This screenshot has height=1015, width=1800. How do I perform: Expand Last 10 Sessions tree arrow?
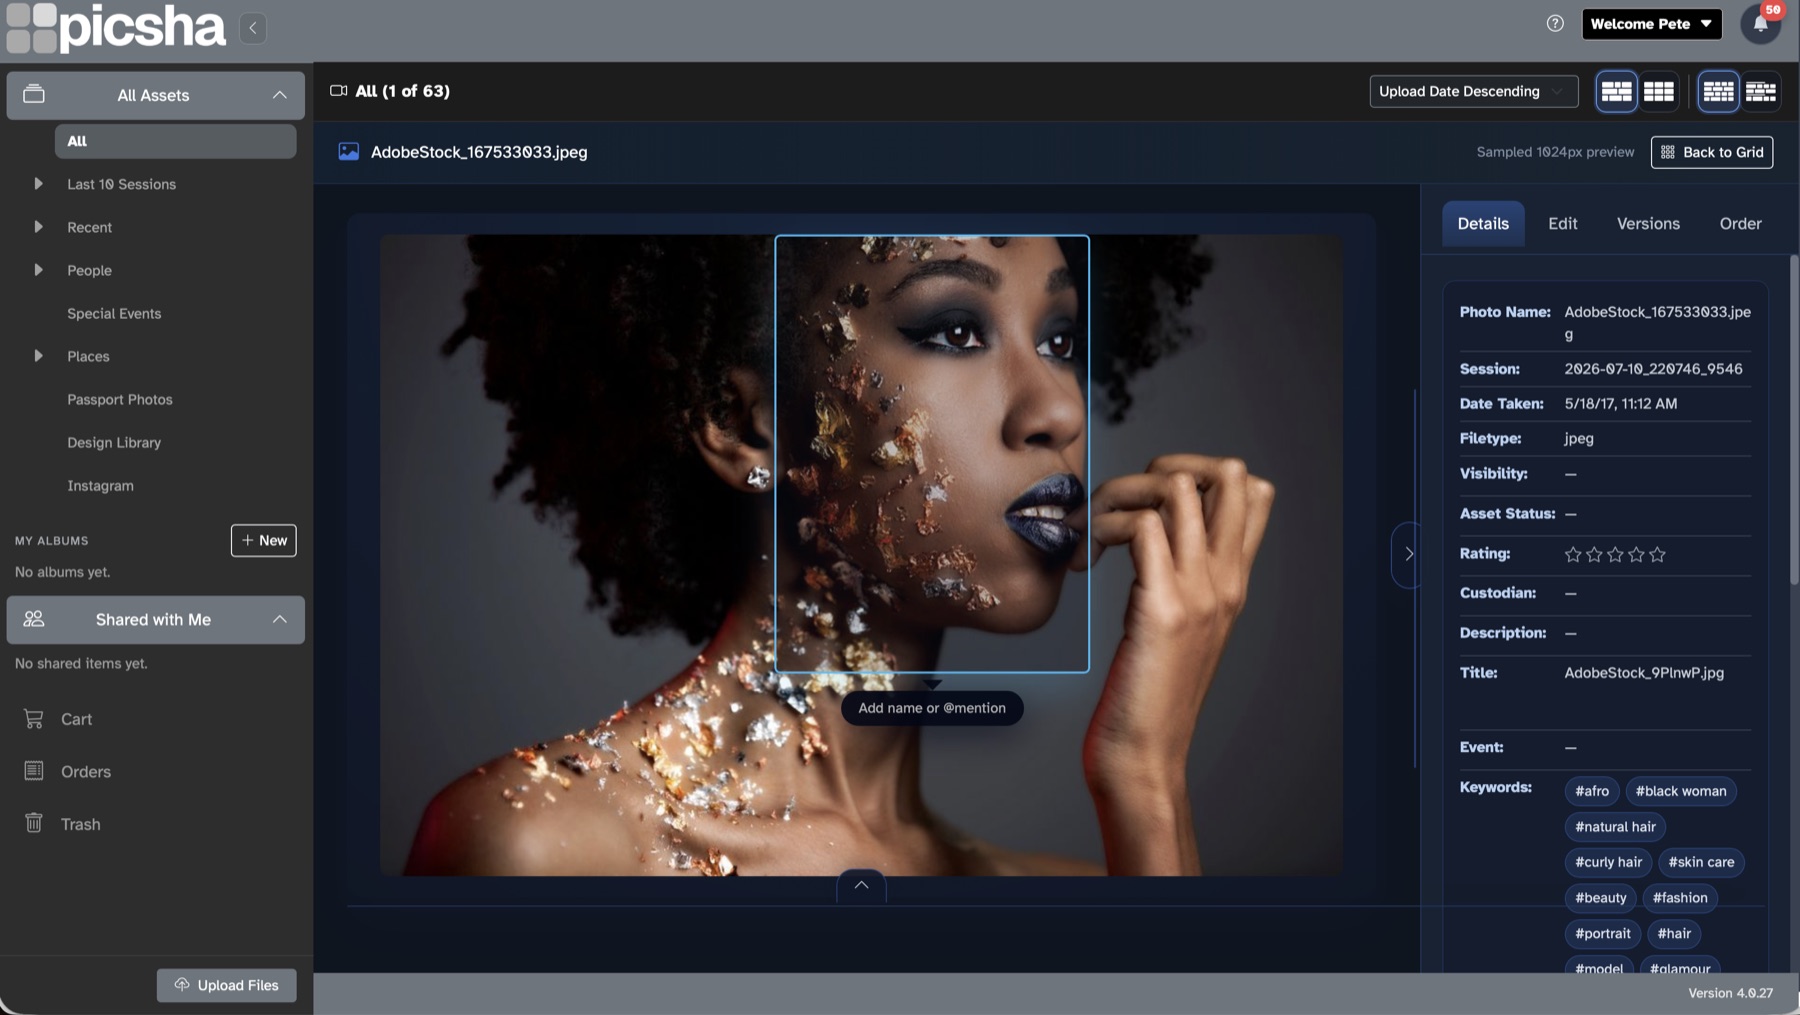point(38,184)
